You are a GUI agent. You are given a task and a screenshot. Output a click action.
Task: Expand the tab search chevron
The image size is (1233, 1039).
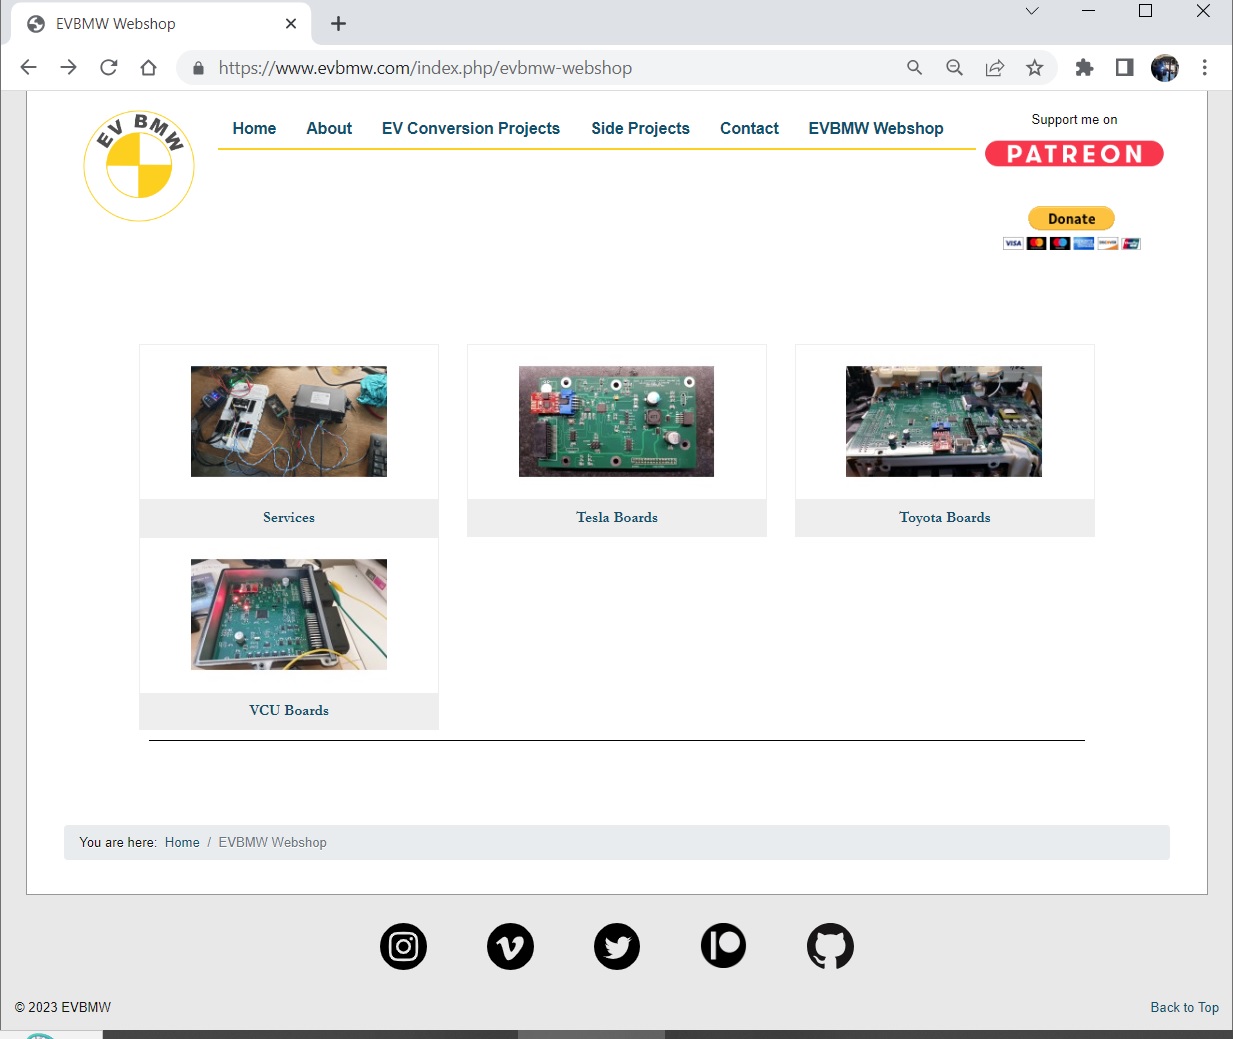(x=1032, y=11)
